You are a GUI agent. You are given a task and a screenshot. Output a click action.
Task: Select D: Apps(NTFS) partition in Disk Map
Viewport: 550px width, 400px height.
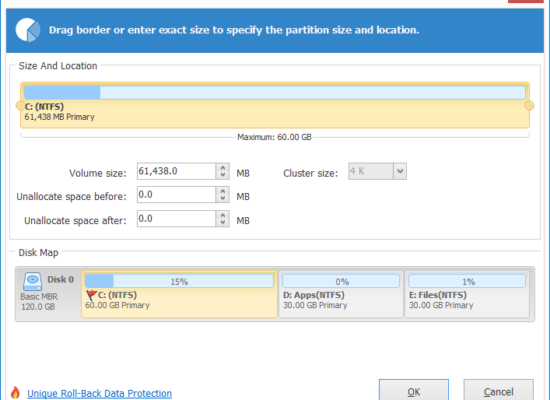[341, 294]
